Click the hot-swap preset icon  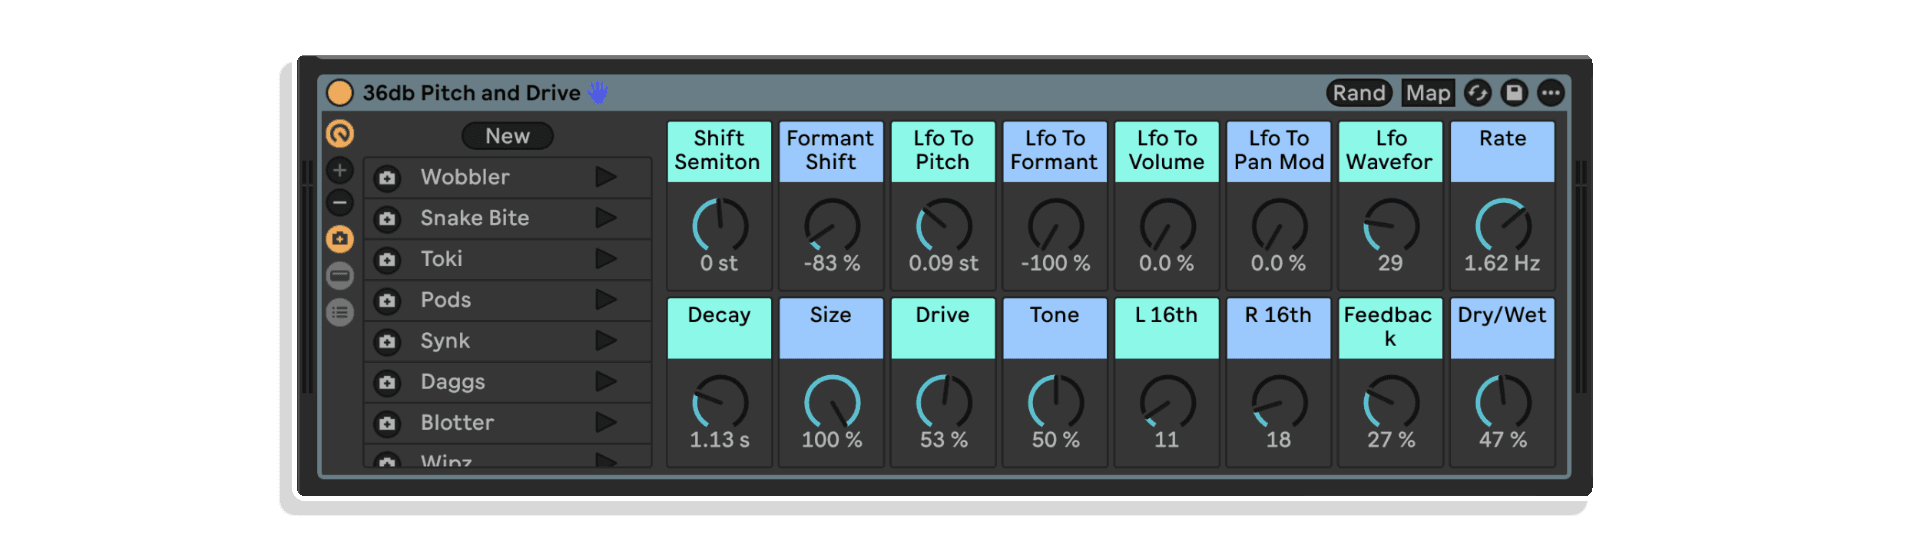coord(1478,93)
